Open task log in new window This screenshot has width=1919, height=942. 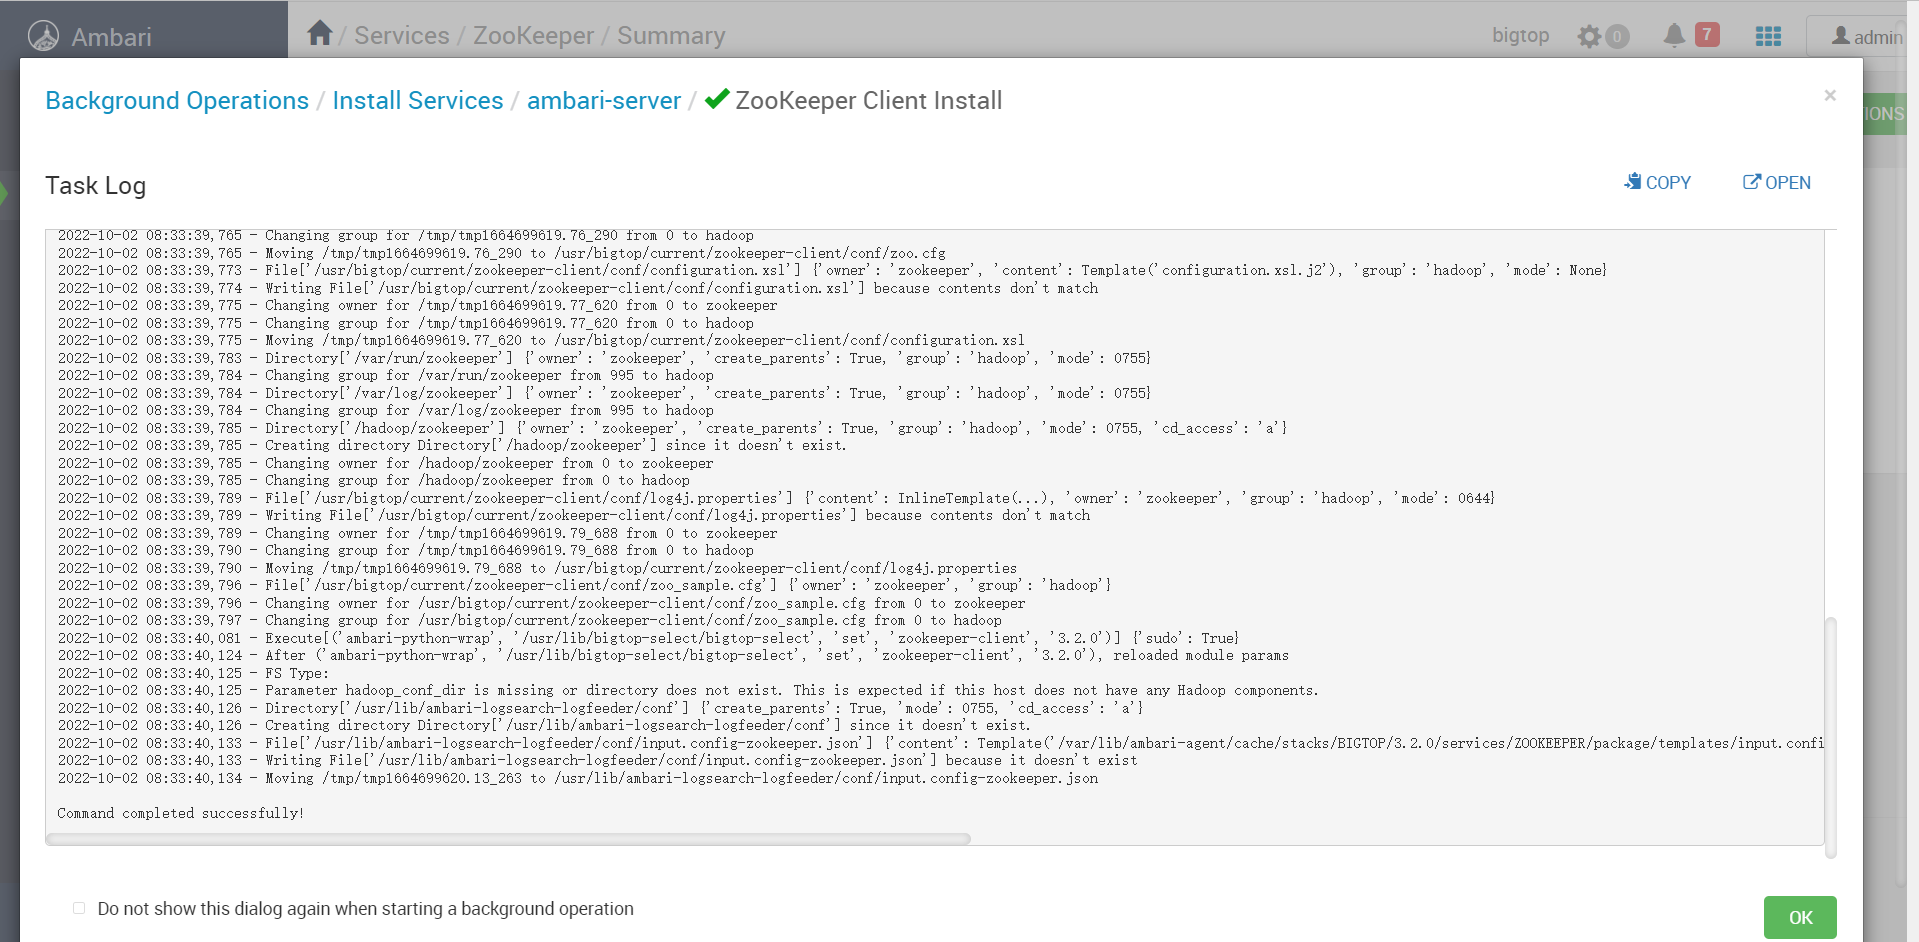(1777, 182)
